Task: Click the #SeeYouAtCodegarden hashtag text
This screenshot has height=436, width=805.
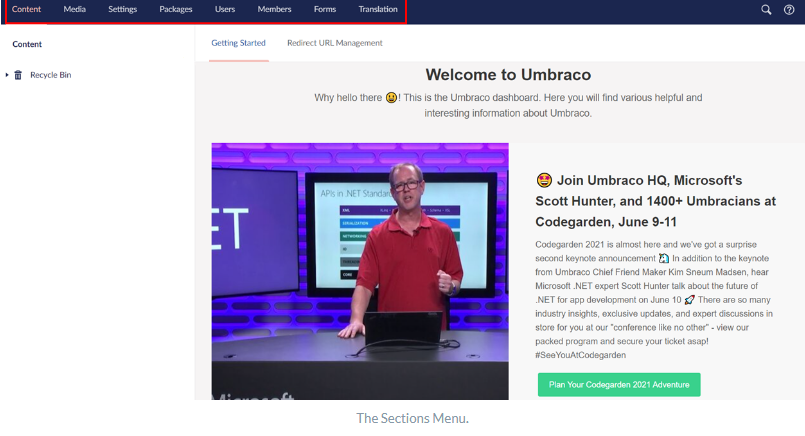Action: coord(581,355)
